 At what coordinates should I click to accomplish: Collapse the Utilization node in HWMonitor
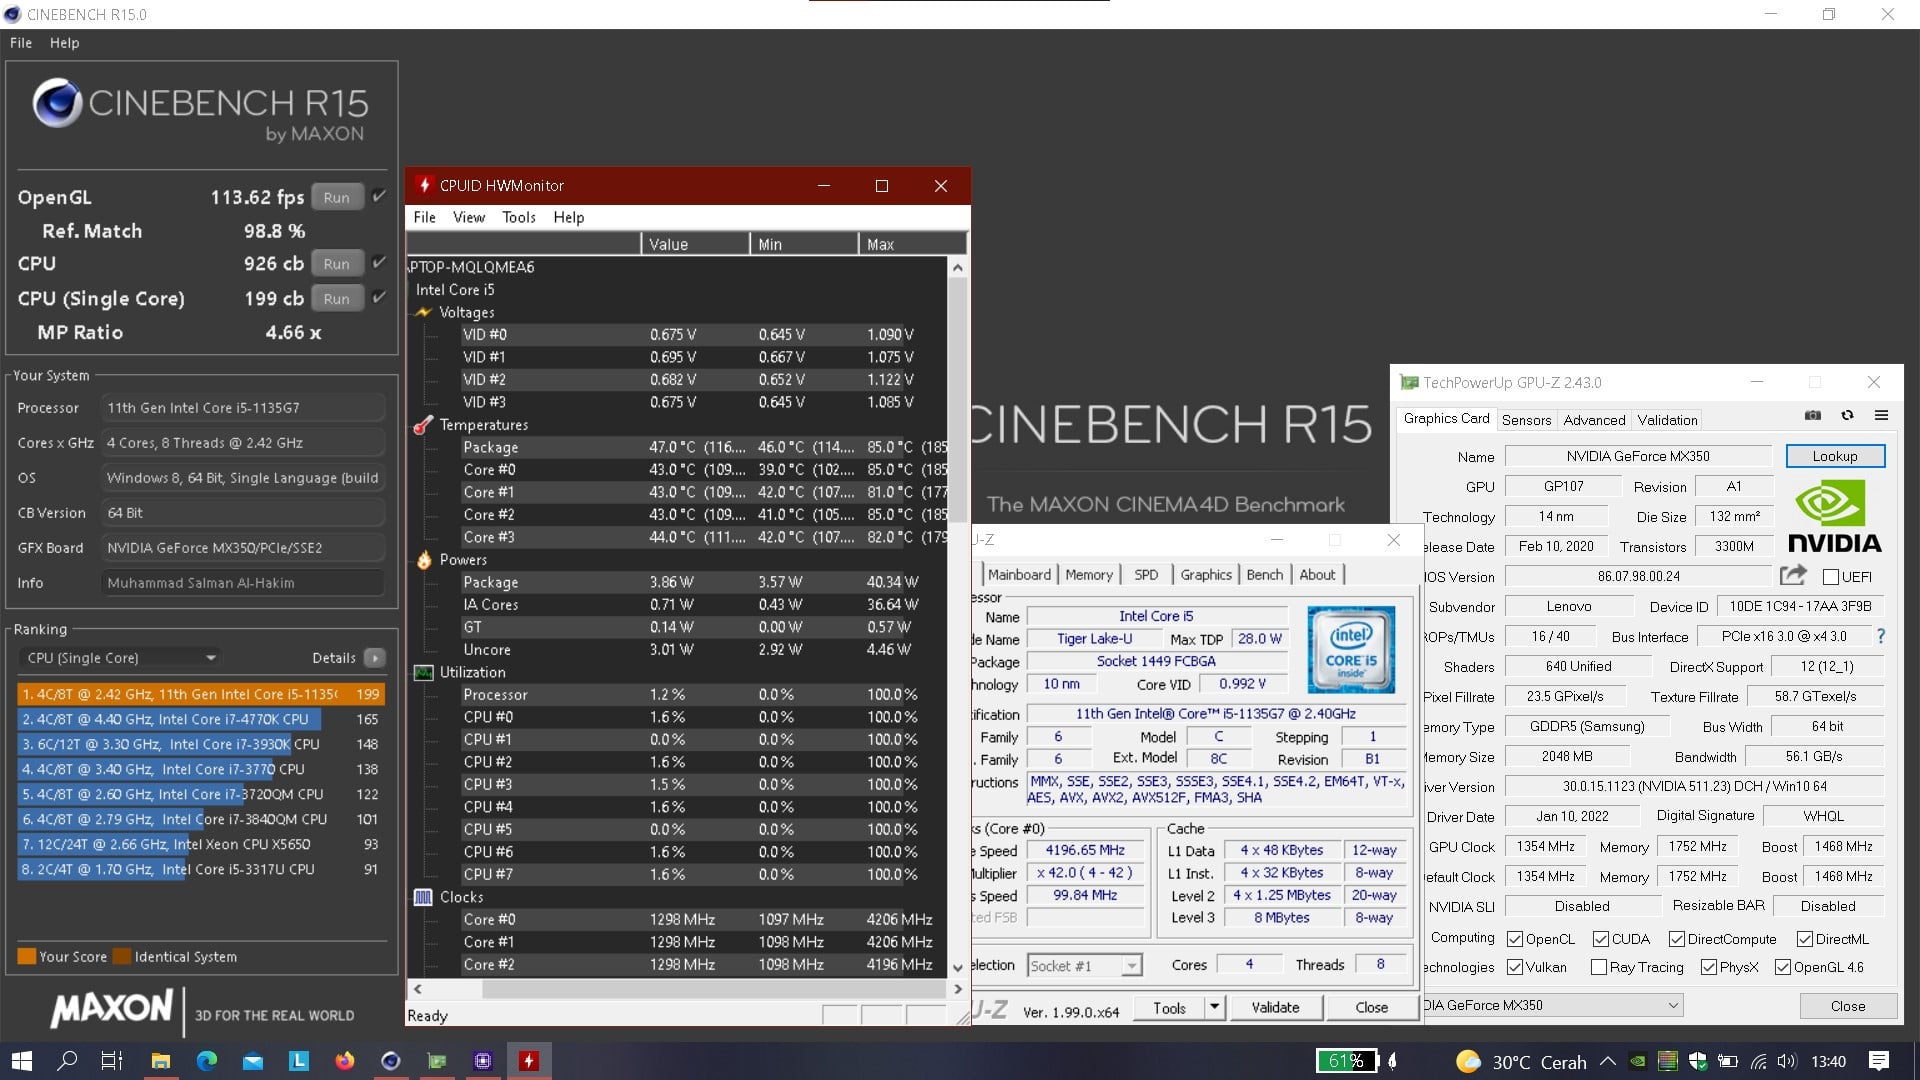[424, 672]
